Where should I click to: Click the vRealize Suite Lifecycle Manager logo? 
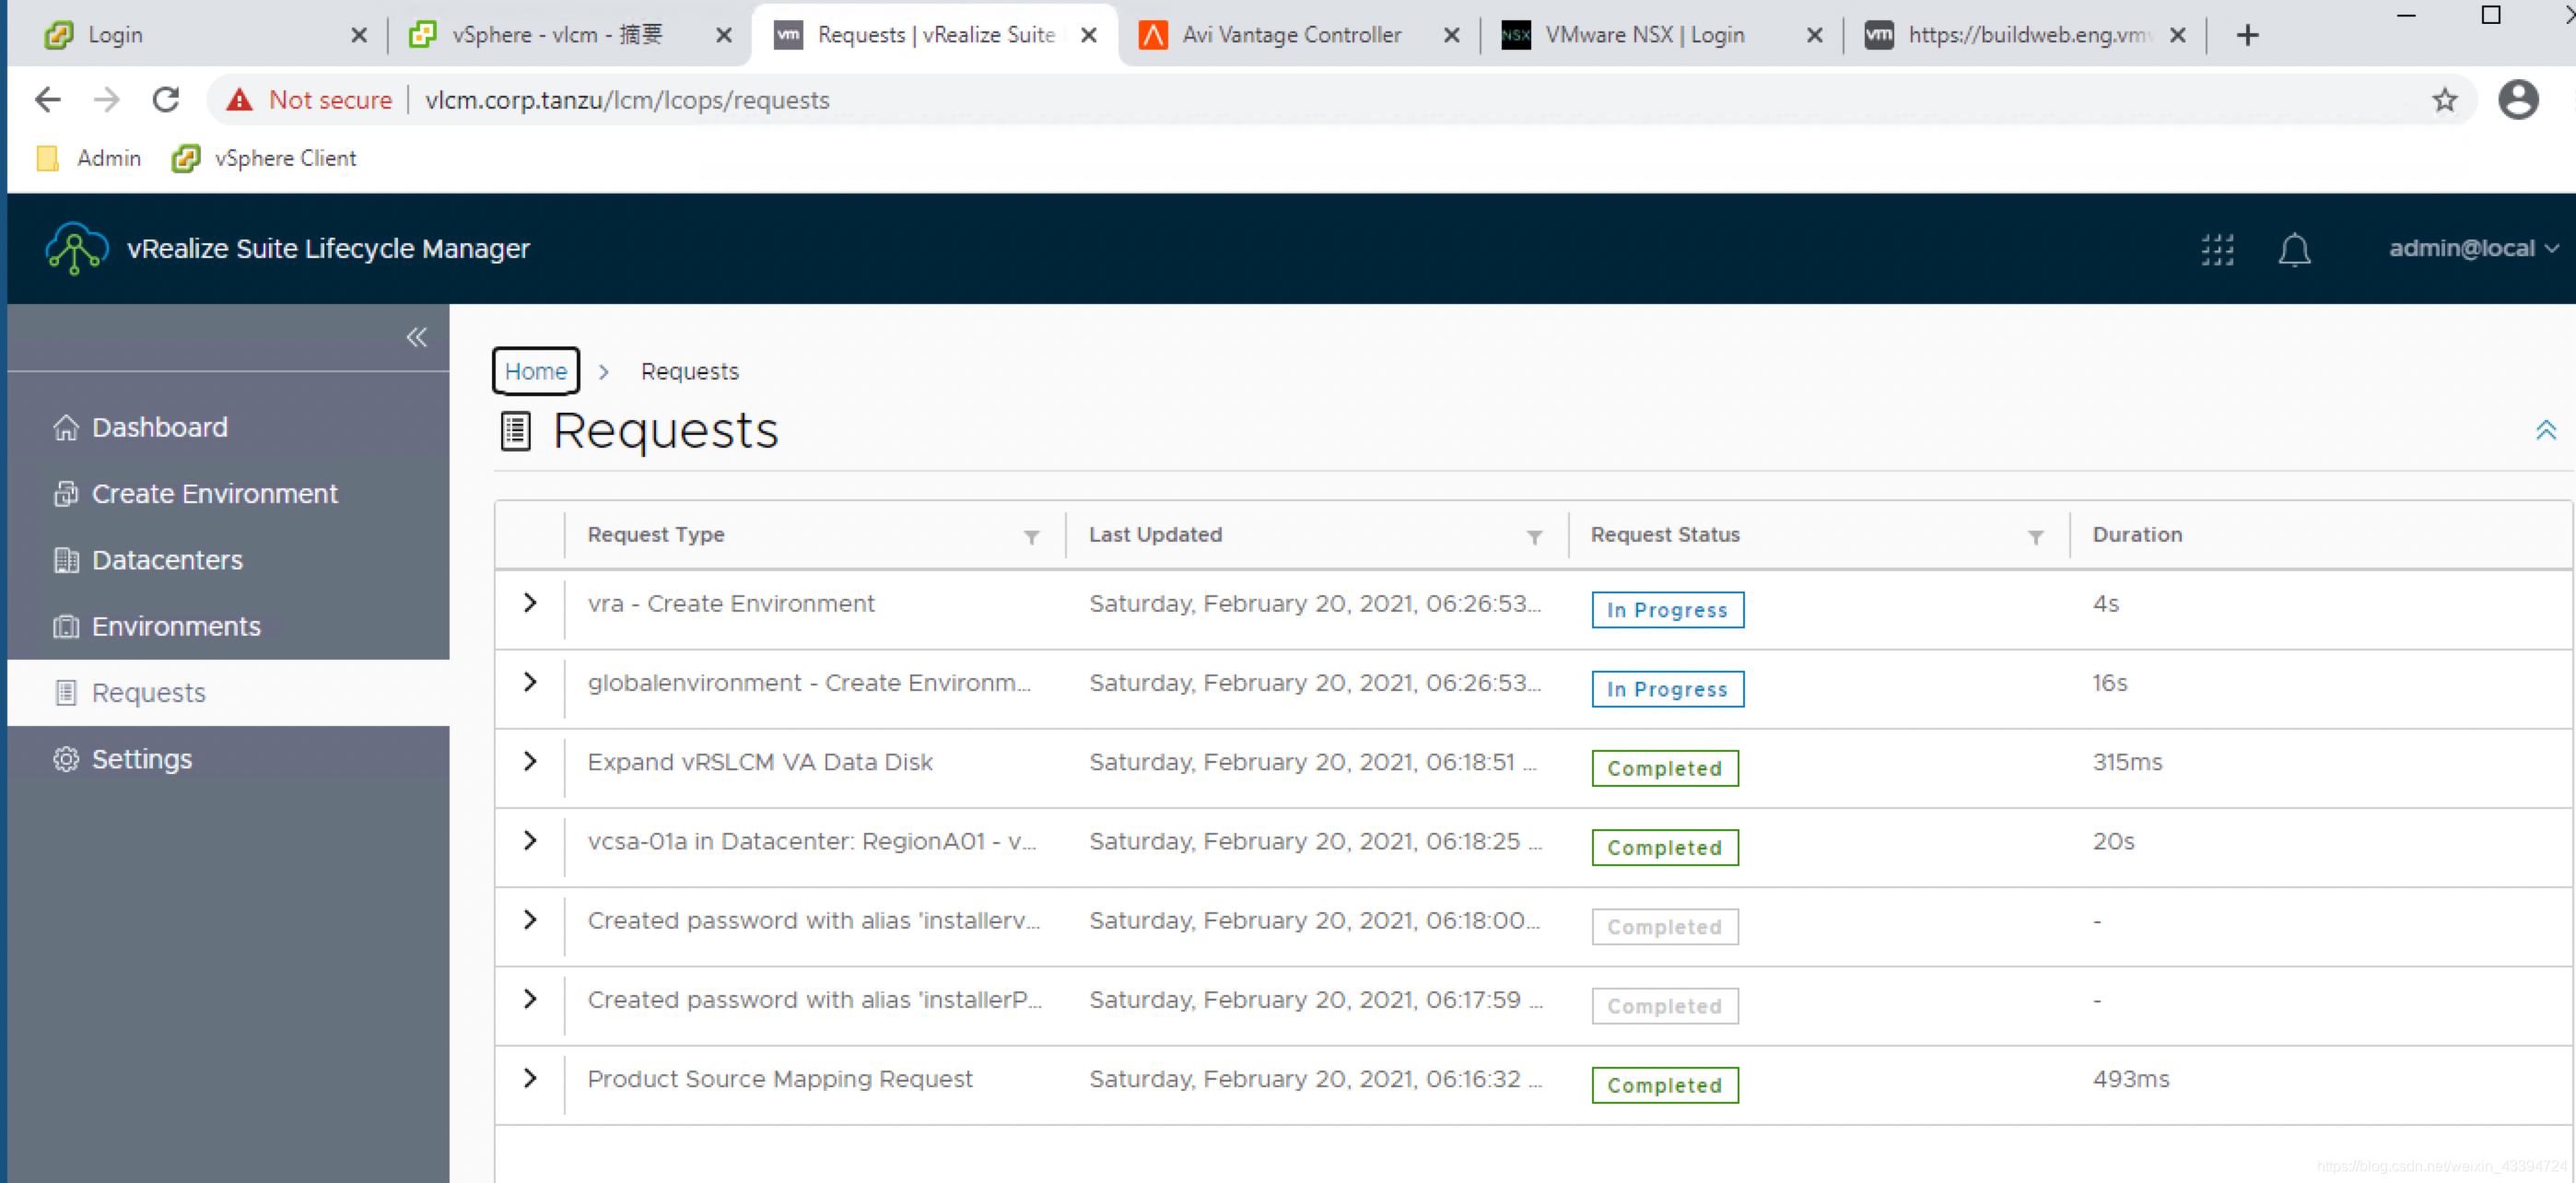(x=76, y=248)
